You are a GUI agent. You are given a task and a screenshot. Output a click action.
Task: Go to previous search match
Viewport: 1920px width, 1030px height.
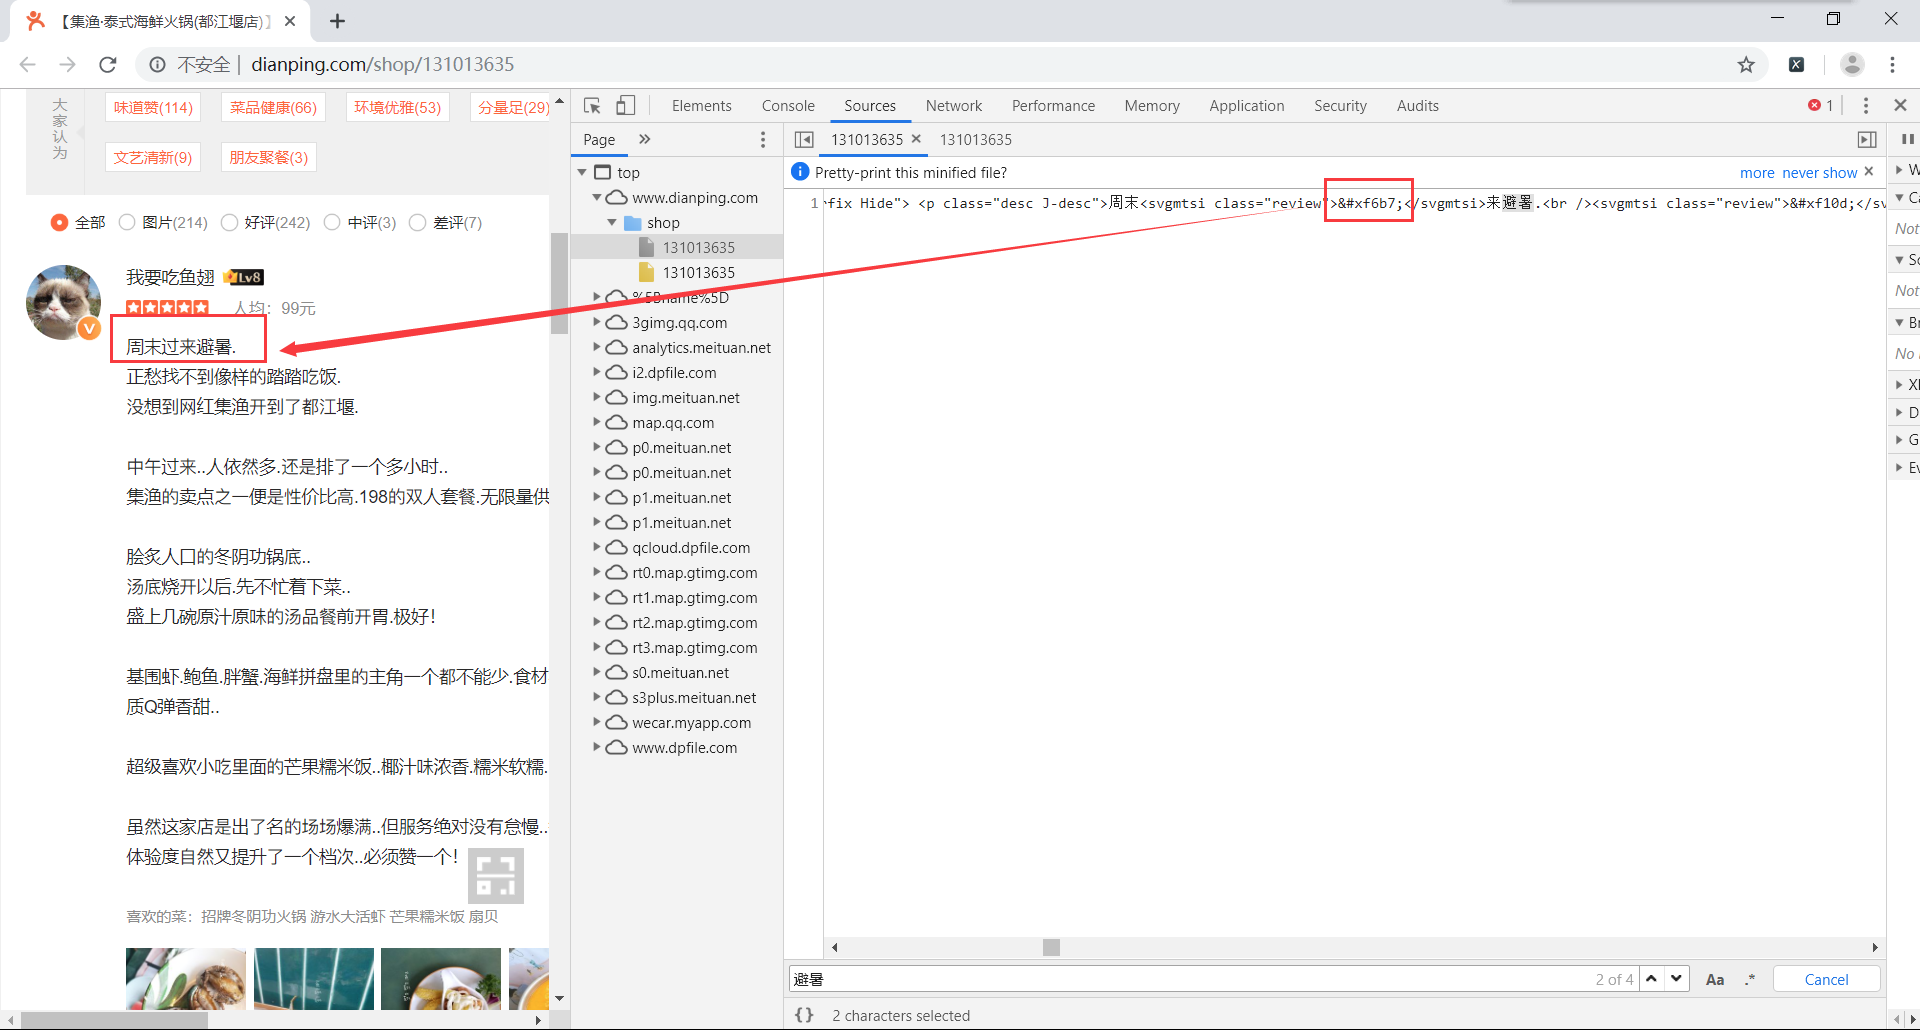pyautogui.click(x=1652, y=979)
